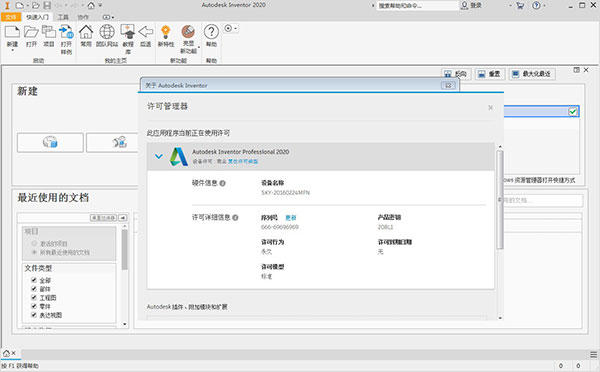
Task: Click the Open Samples (打开样例) icon
Action: click(x=66, y=32)
